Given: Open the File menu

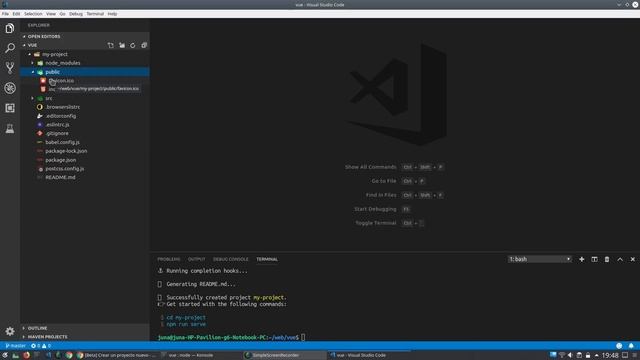Looking at the screenshot, I should tap(5, 14).
